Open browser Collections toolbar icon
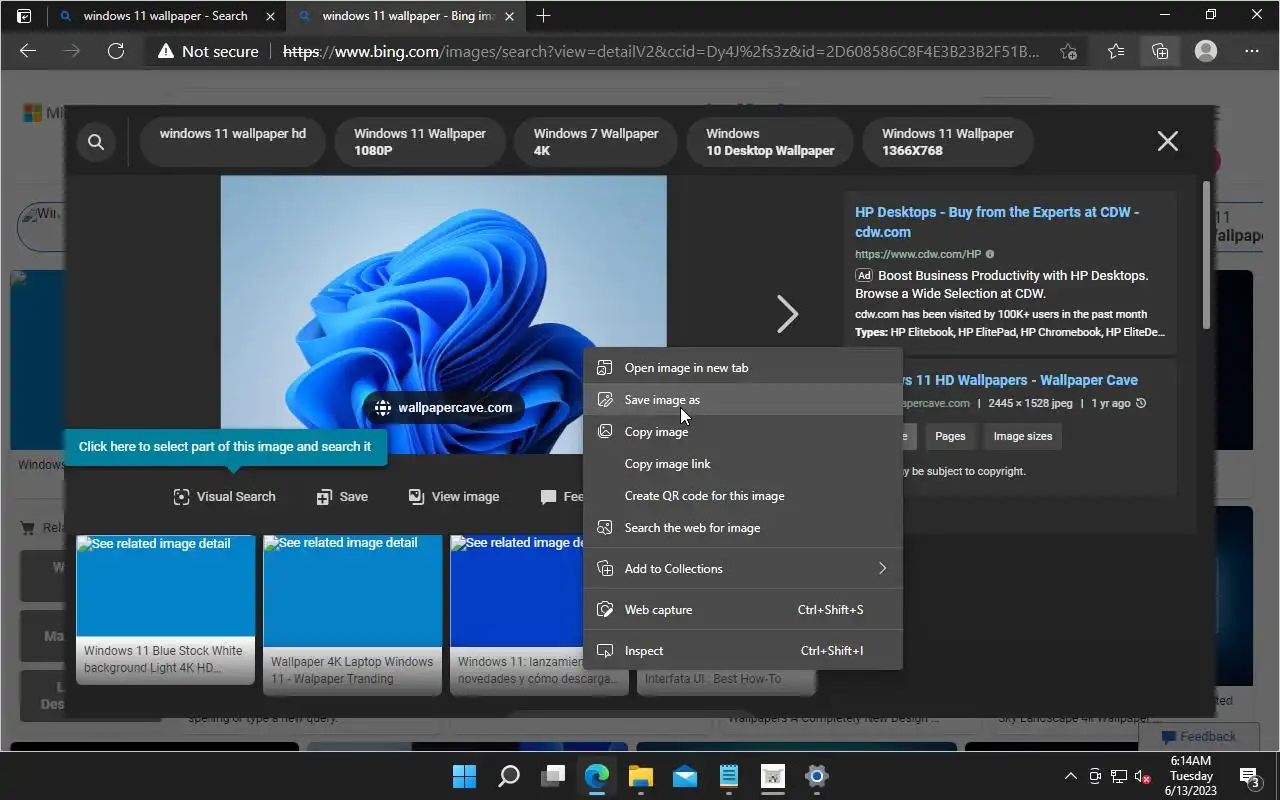The width and height of the screenshot is (1280, 800). coord(1160,51)
